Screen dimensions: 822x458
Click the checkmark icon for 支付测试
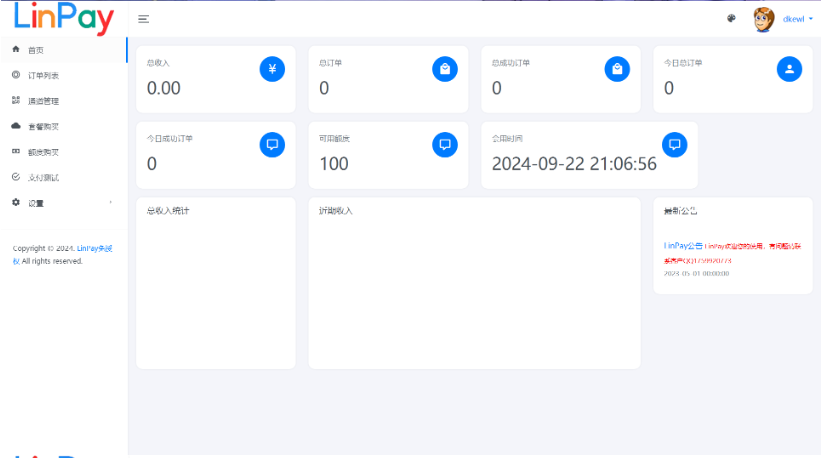click(16, 177)
